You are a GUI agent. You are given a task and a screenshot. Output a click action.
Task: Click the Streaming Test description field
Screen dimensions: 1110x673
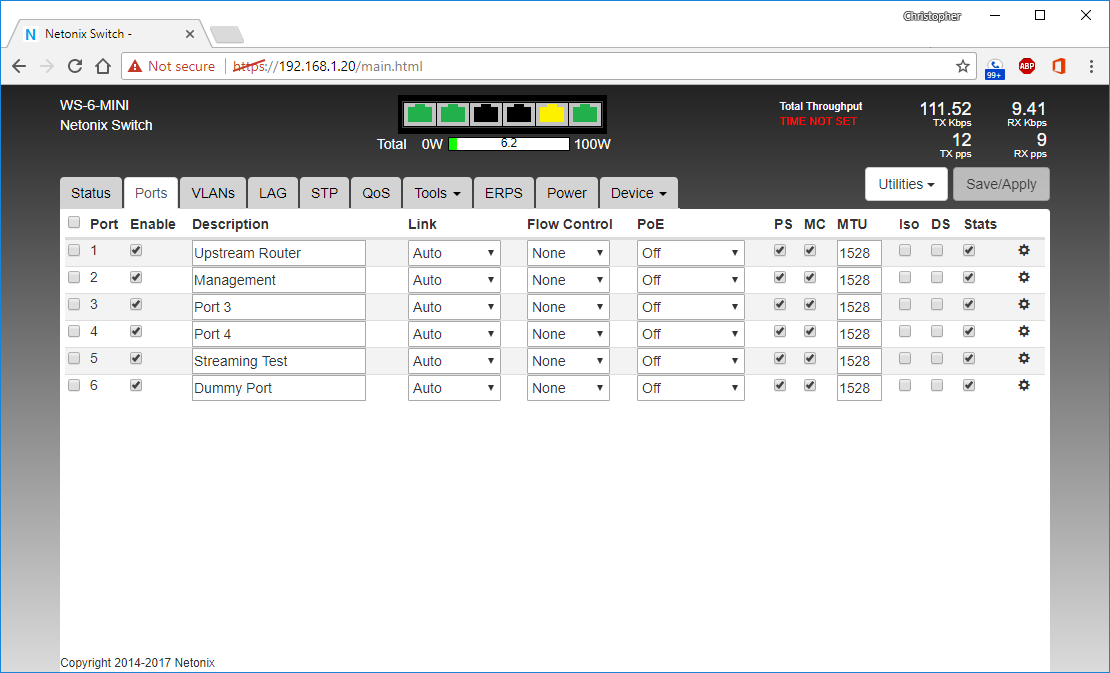click(278, 361)
